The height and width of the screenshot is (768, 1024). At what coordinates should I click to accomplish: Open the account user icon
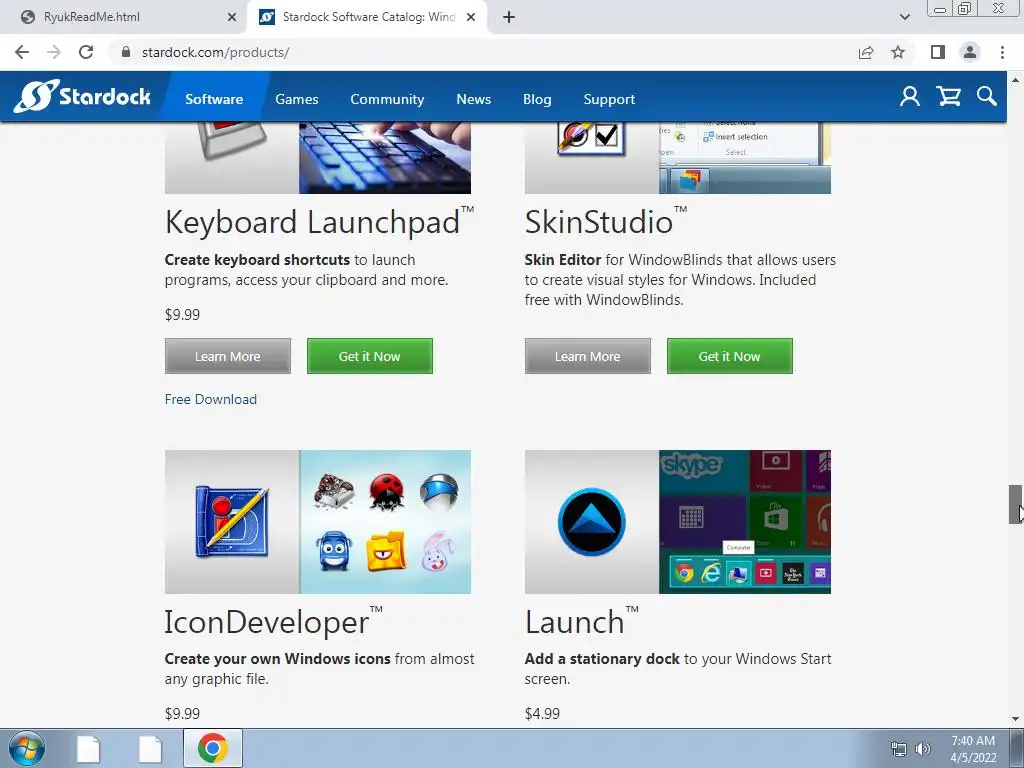(910, 97)
